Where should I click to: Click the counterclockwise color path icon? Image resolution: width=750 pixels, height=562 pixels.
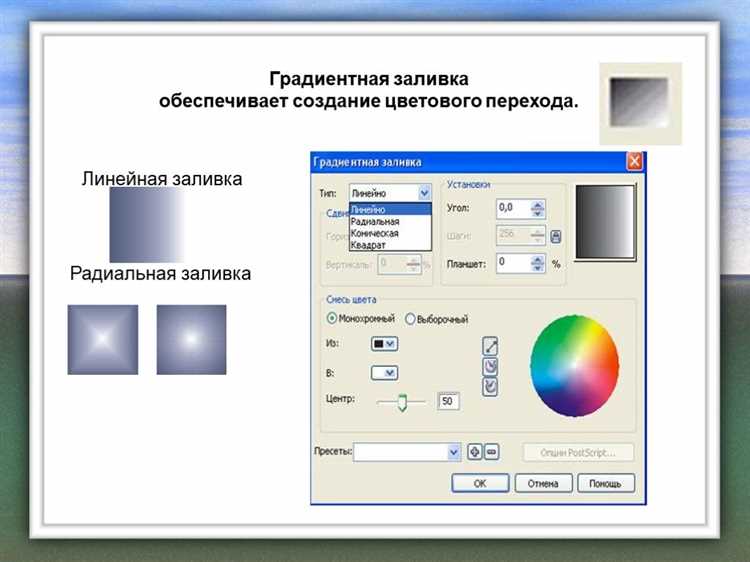pos(490,367)
